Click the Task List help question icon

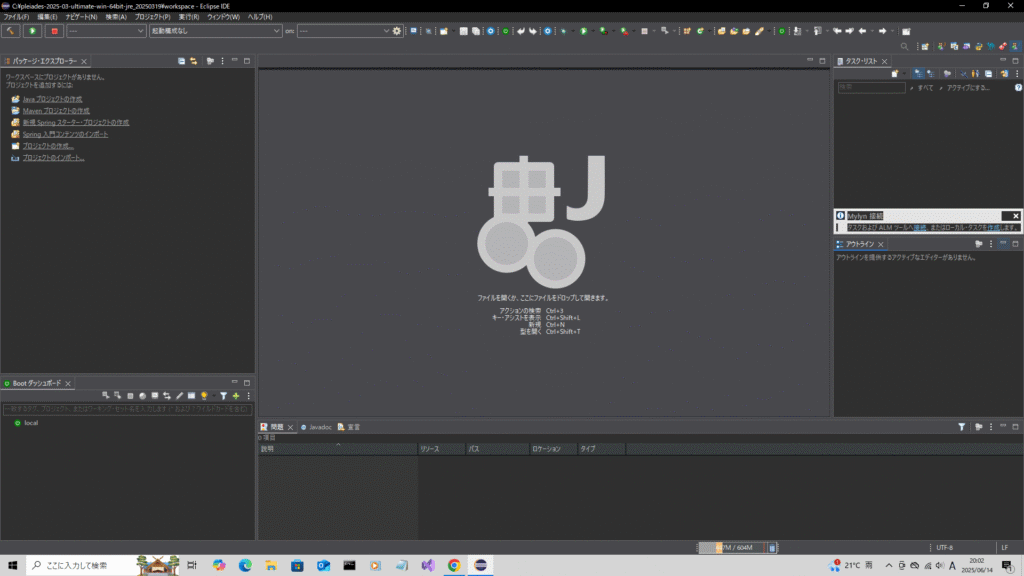[1018, 88]
